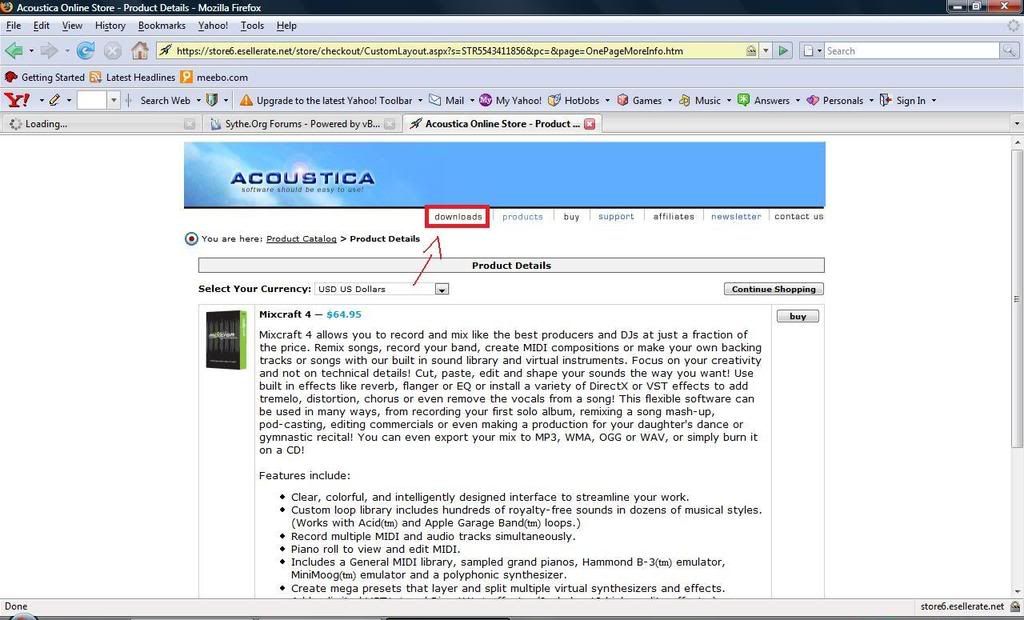Open the address bar URL history dropdown
The height and width of the screenshot is (620, 1024).
pyautogui.click(x=766, y=50)
